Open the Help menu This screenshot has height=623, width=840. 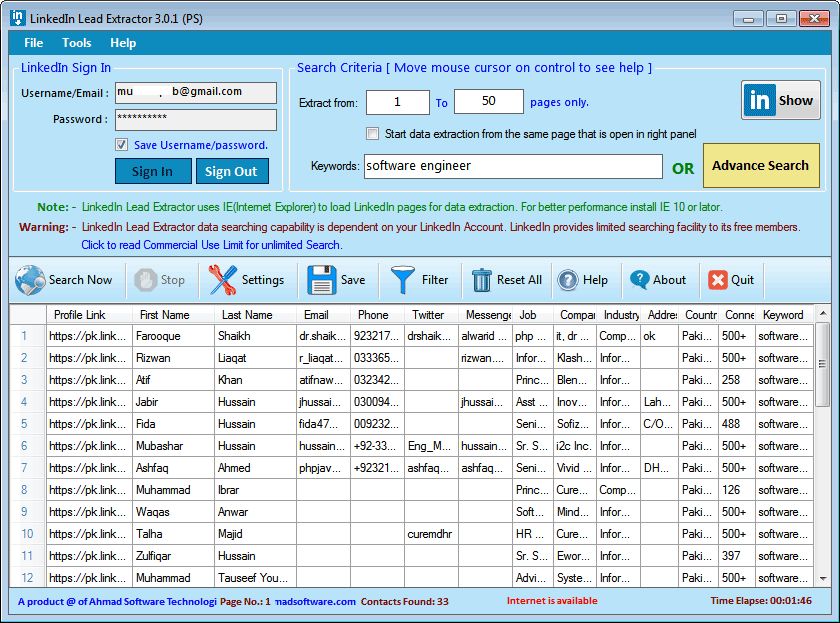point(123,42)
